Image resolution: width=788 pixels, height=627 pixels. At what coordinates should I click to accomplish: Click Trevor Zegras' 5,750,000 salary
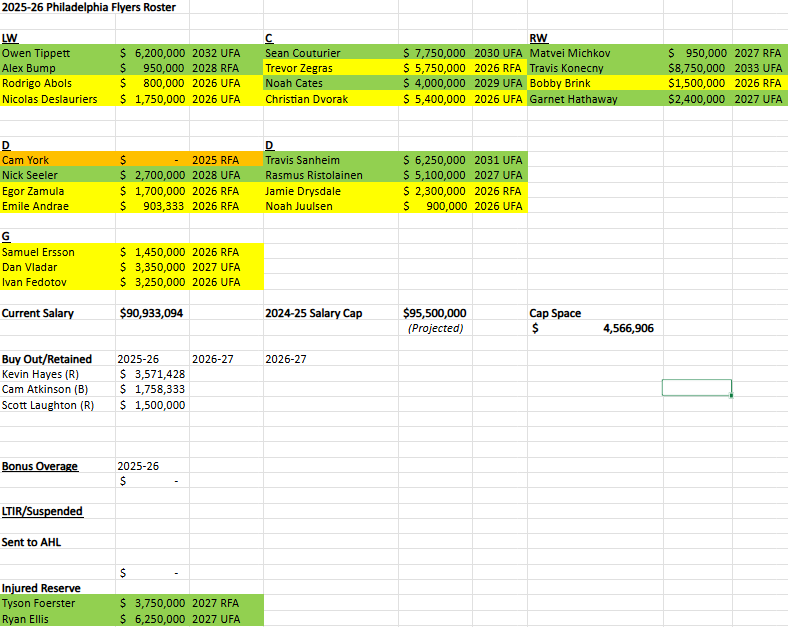(x=435, y=68)
